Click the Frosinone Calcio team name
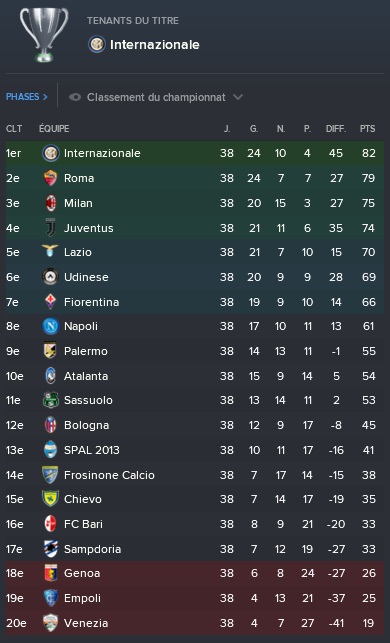 [109, 475]
